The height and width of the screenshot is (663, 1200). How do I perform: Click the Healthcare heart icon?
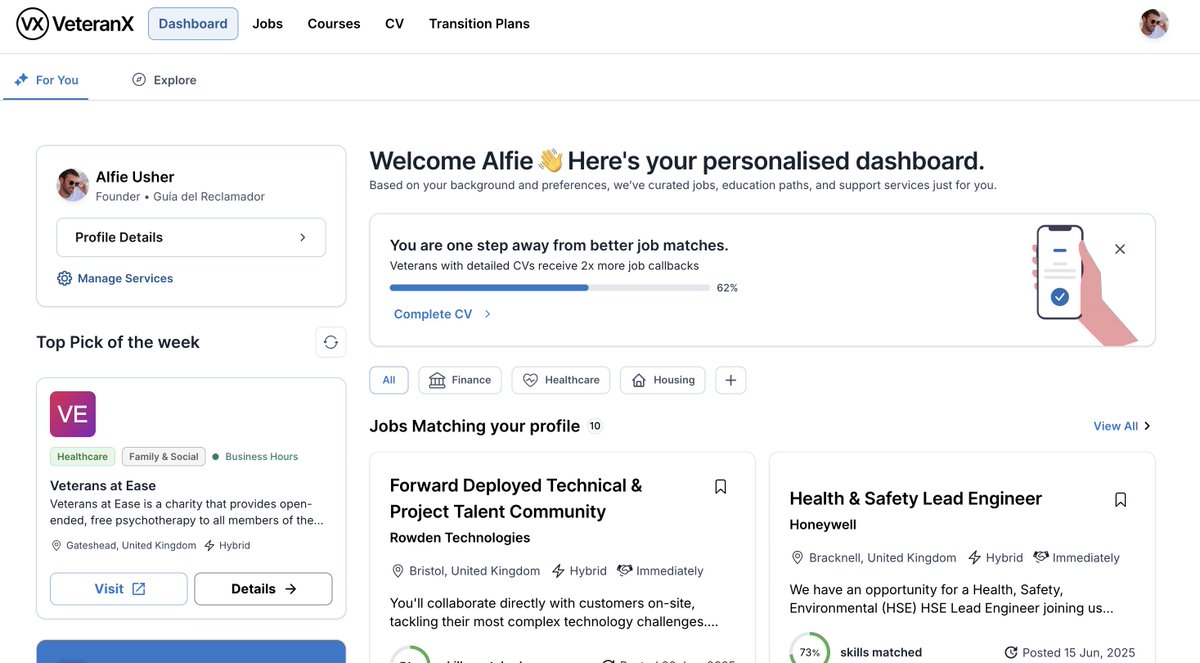[530, 380]
